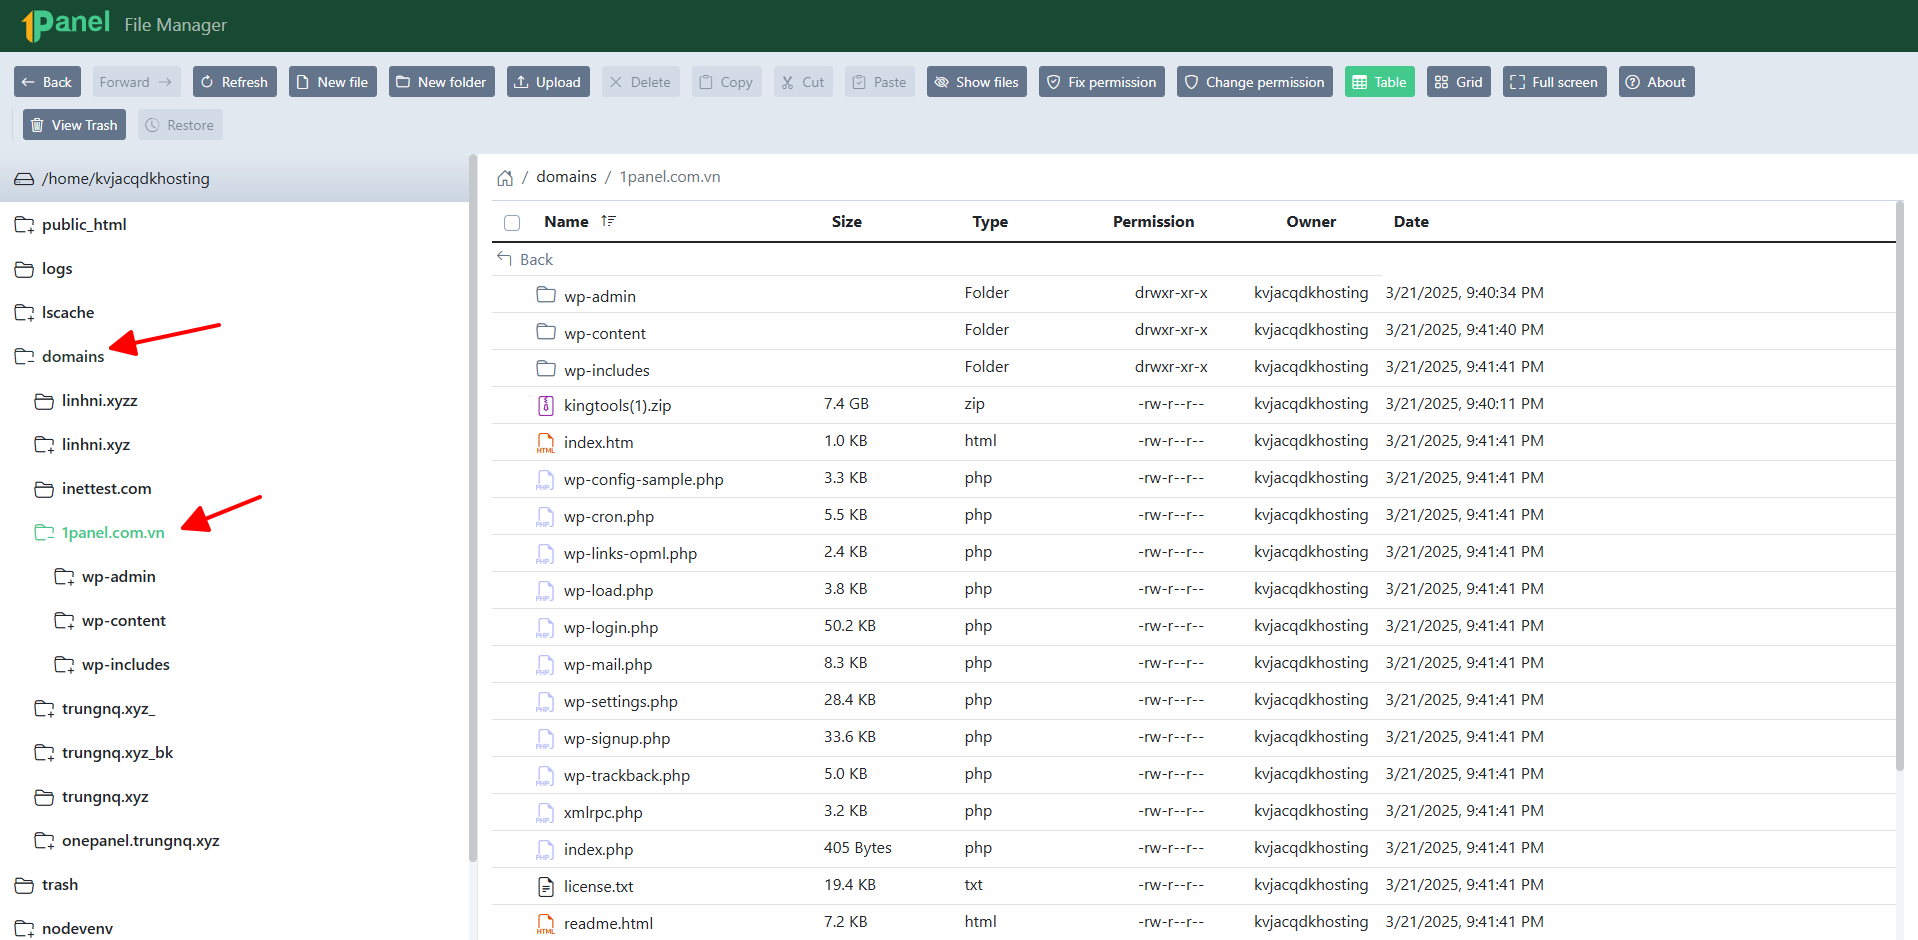Expand the public_html folder in tree
The image size is (1918, 940).
24,225
